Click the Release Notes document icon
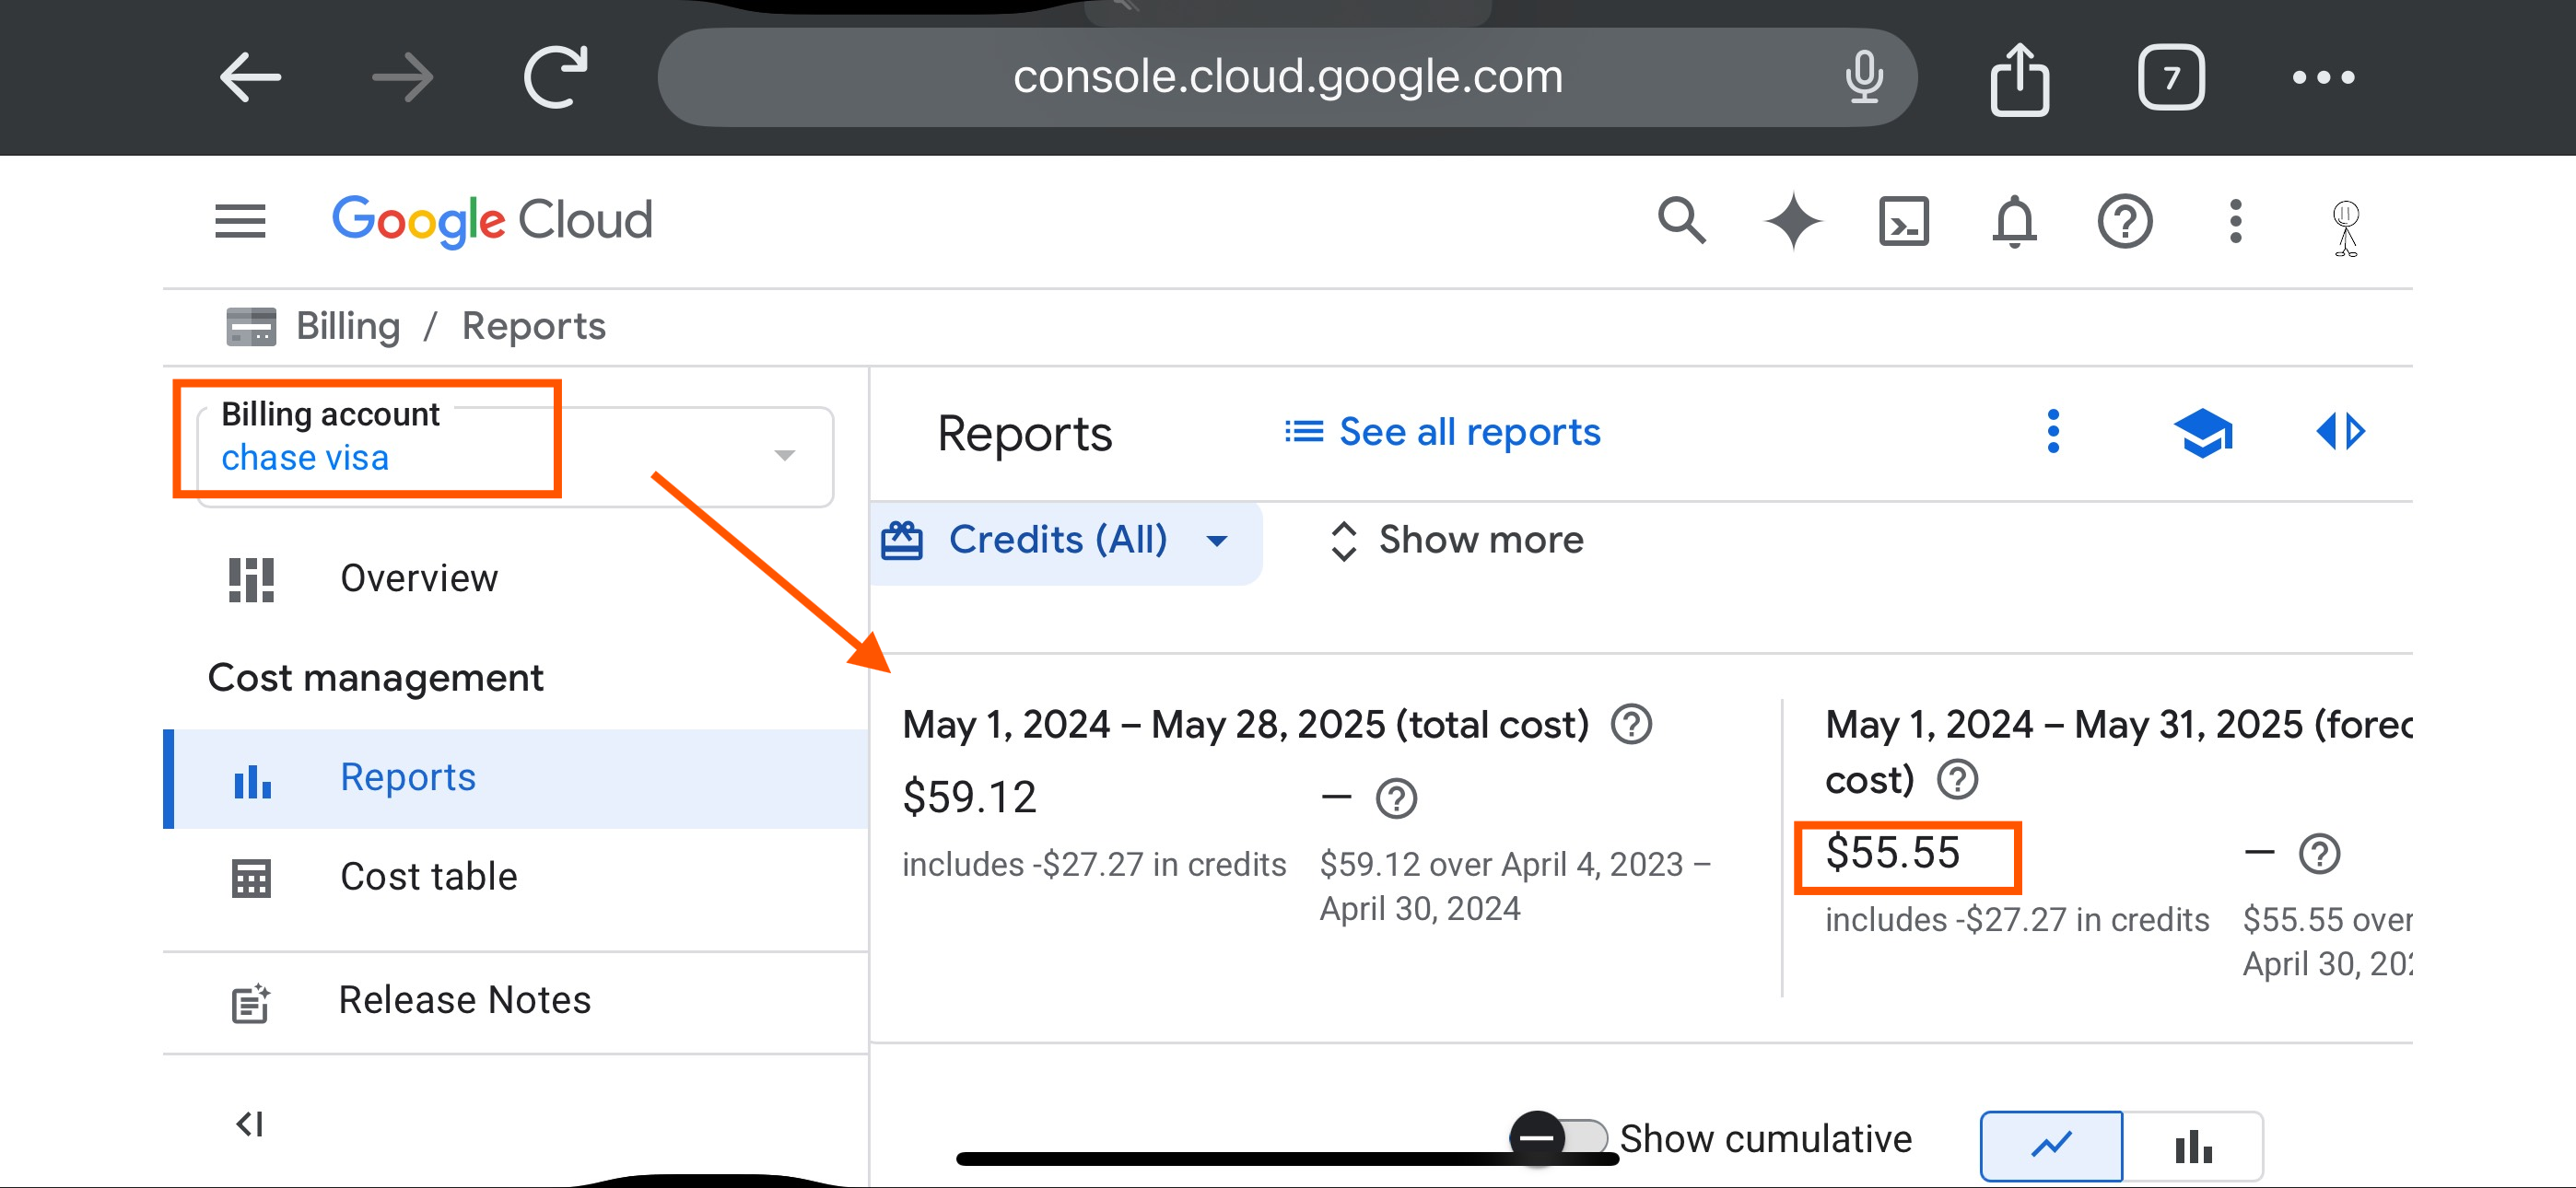Screen dimensions: 2576x1188 tap(250, 1002)
